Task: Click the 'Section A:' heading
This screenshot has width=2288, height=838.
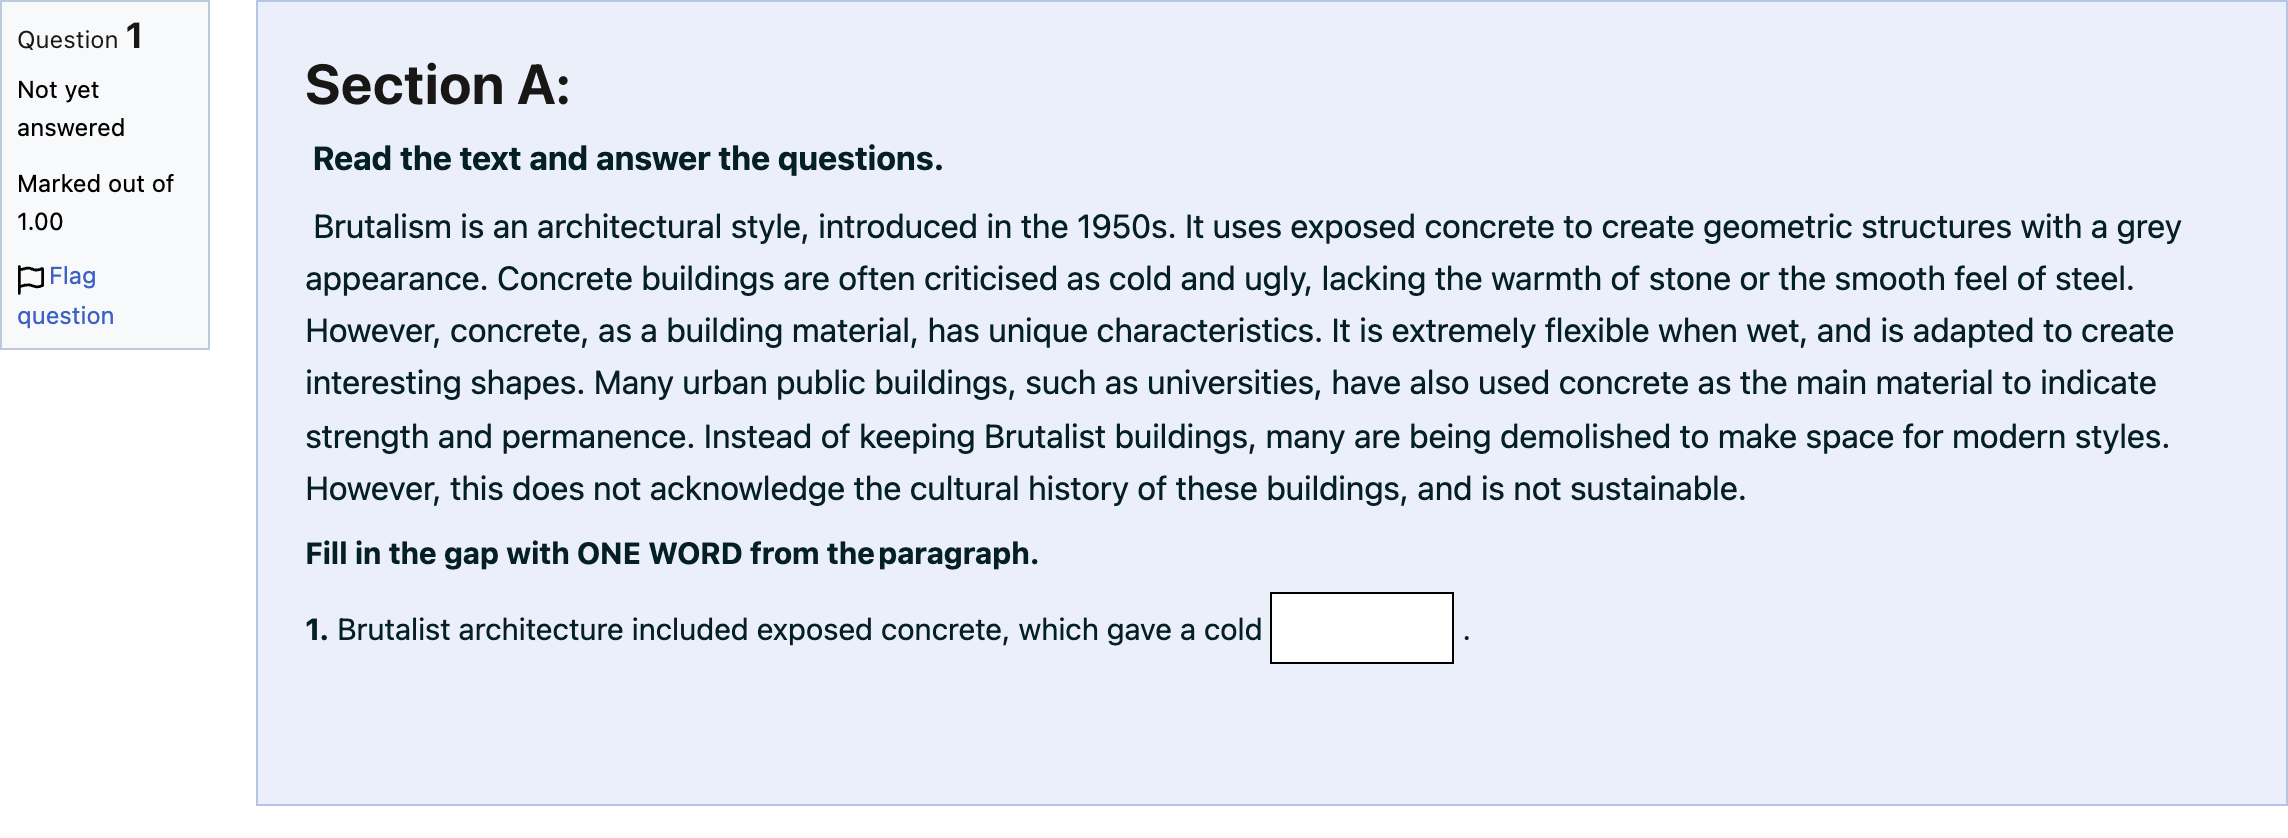Action: [x=437, y=85]
